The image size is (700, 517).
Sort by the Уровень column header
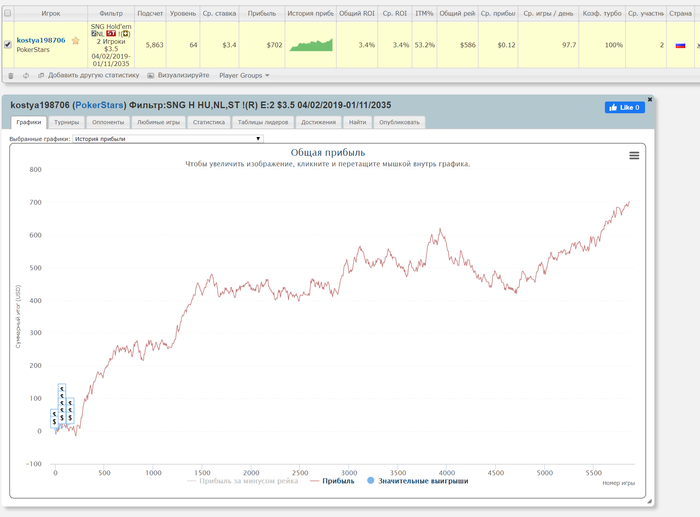[x=183, y=13]
